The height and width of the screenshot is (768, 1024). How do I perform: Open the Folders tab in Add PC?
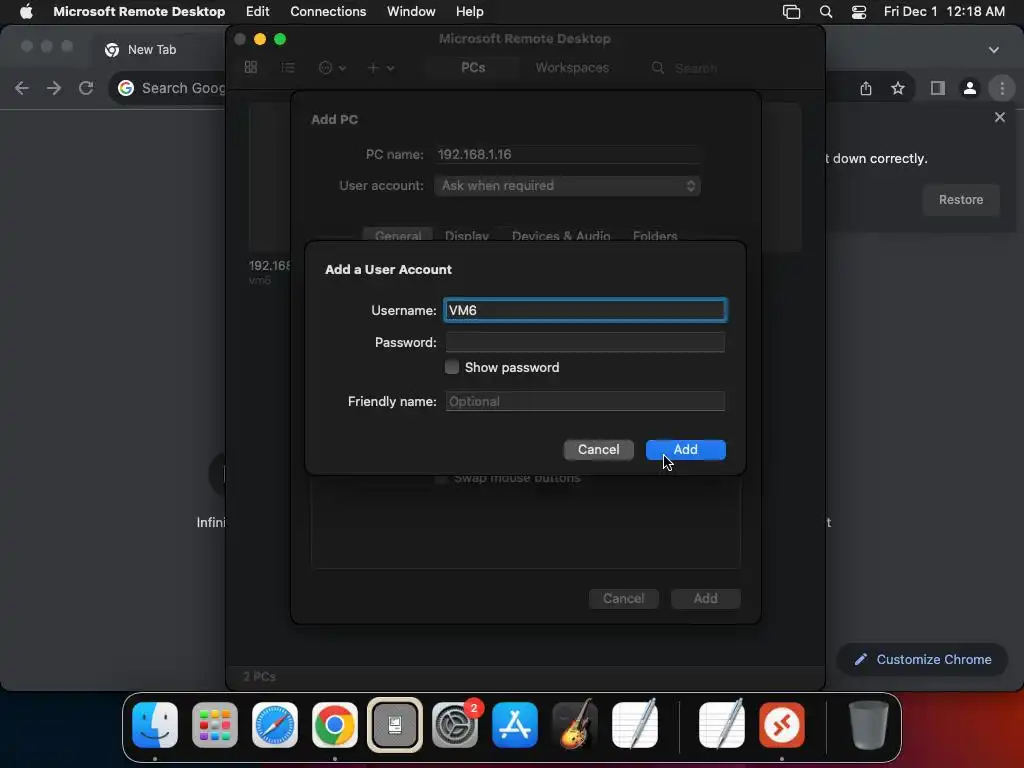point(655,236)
